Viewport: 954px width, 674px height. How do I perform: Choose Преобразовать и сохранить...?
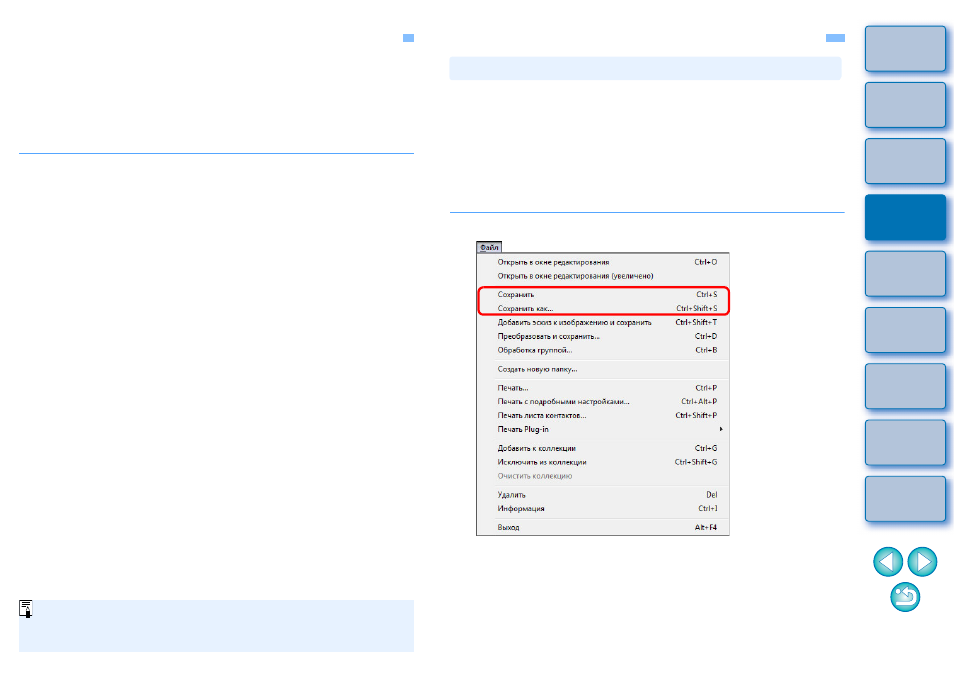tap(602, 336)
